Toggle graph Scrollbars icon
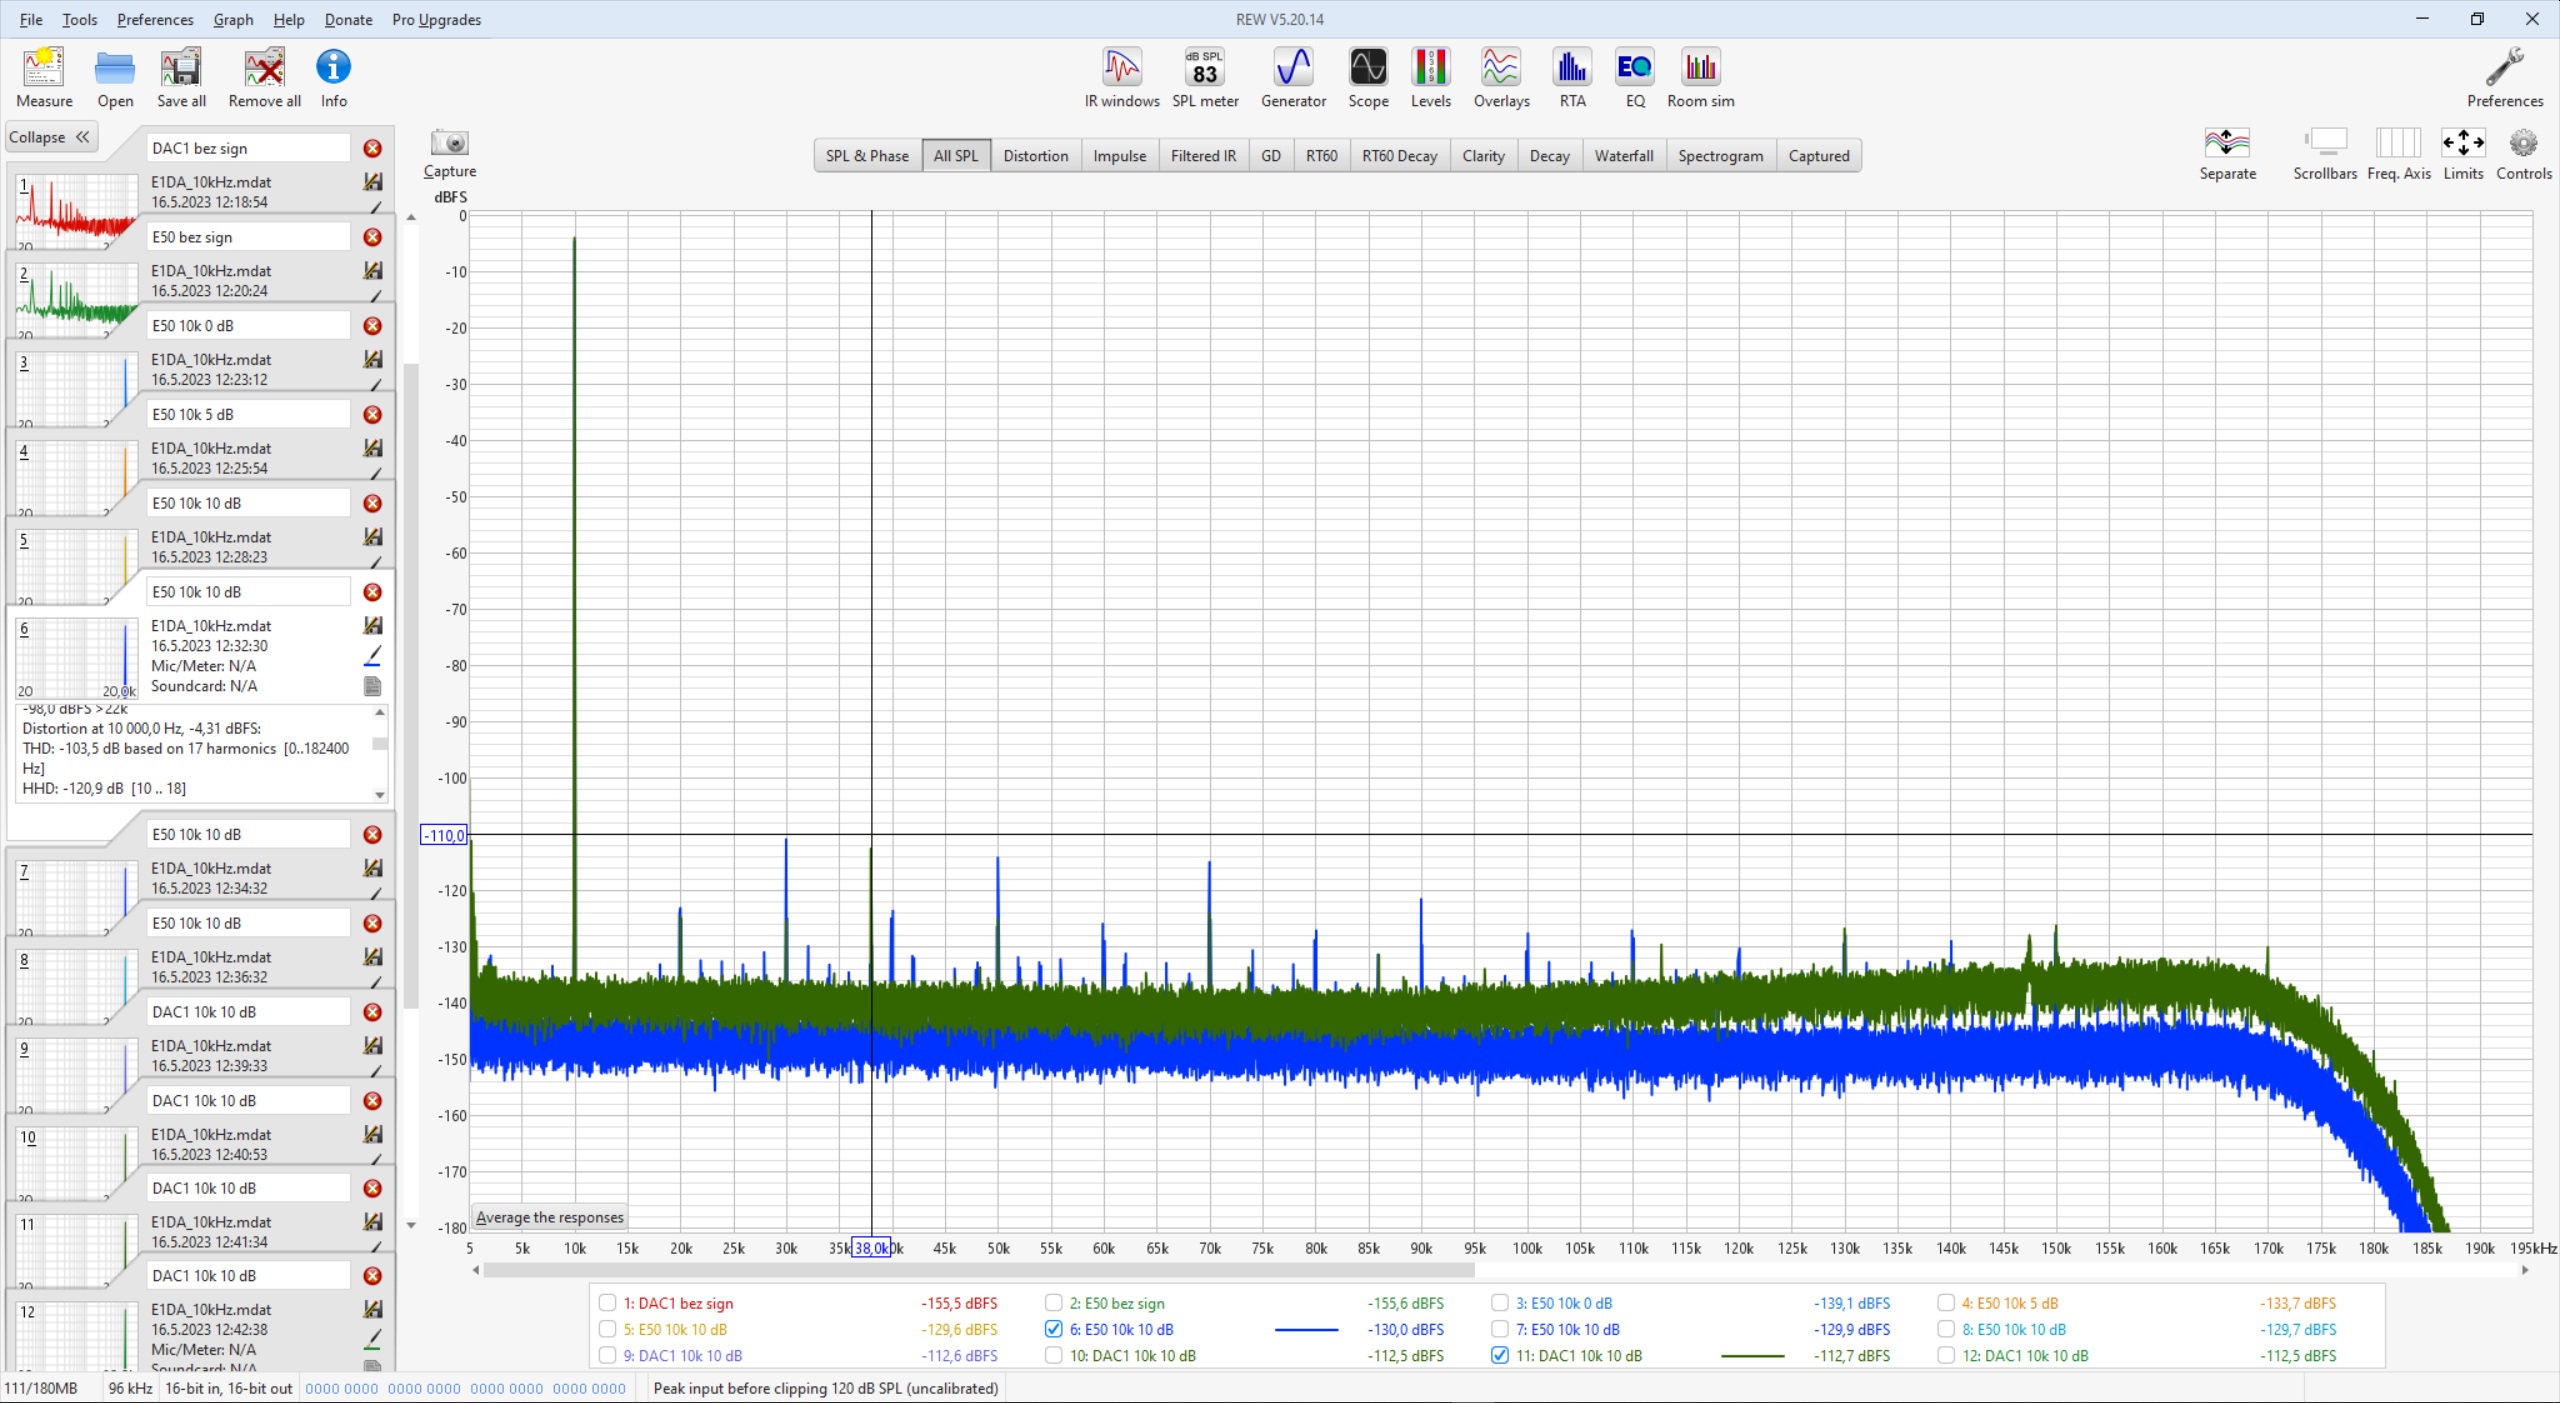The height and width of the screenshot is (1403, 2560). [x=2324, y=153]
